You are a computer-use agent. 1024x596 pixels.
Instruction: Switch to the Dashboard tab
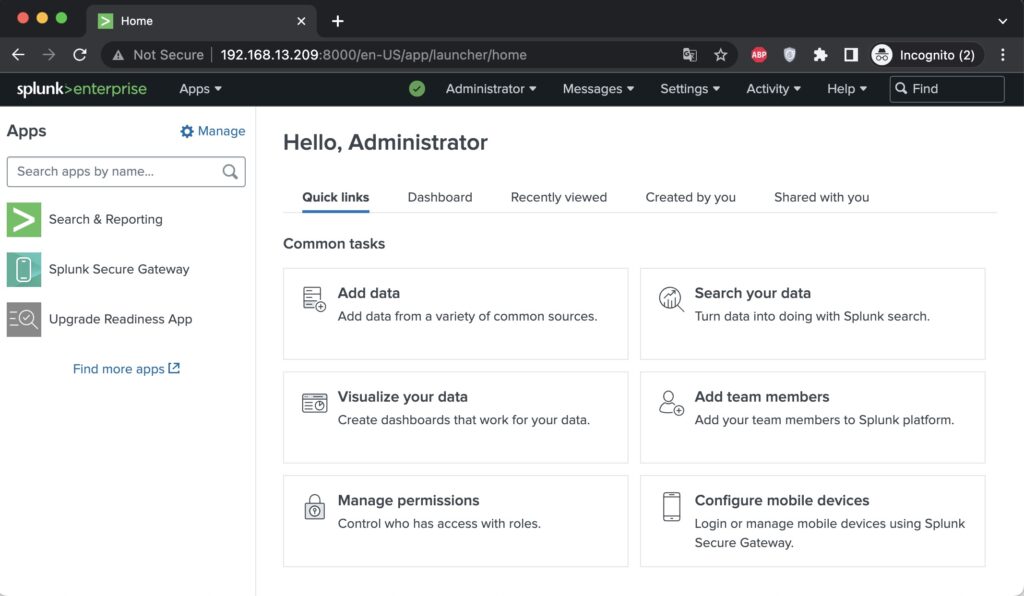pyautogui.click(x=440, y=197)
